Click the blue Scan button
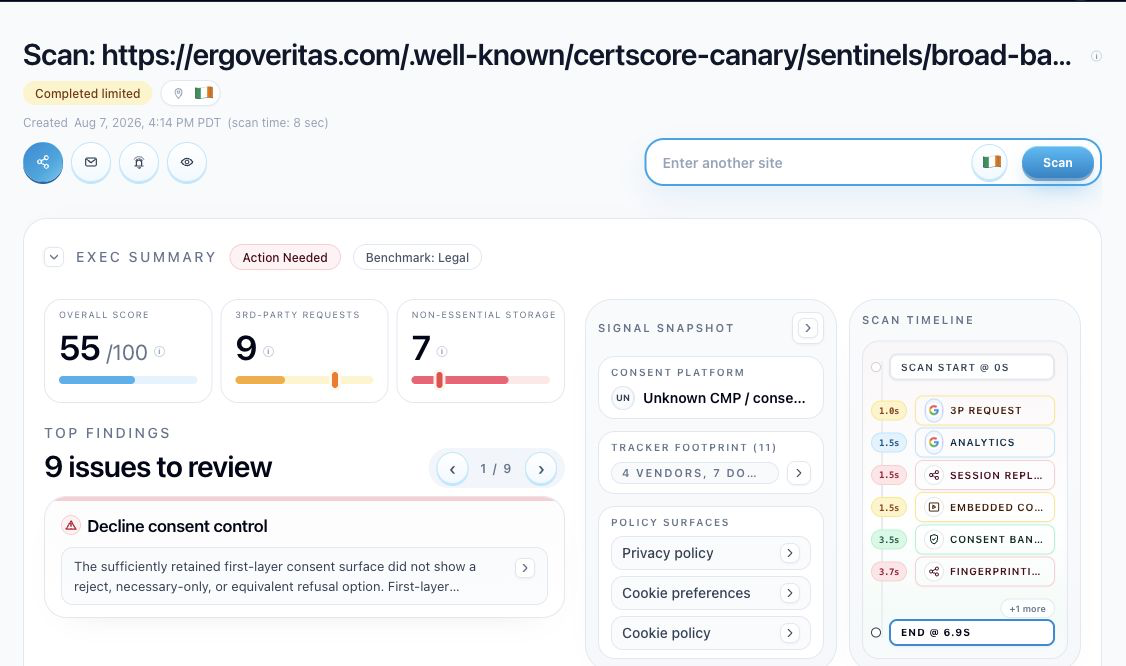 (1057, 162)
